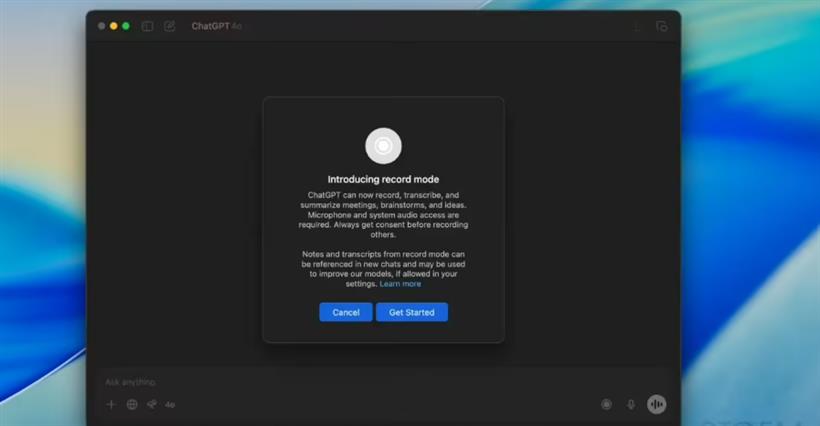Enable web search globe icon
The image size is (820, 426).
point(132,404)
